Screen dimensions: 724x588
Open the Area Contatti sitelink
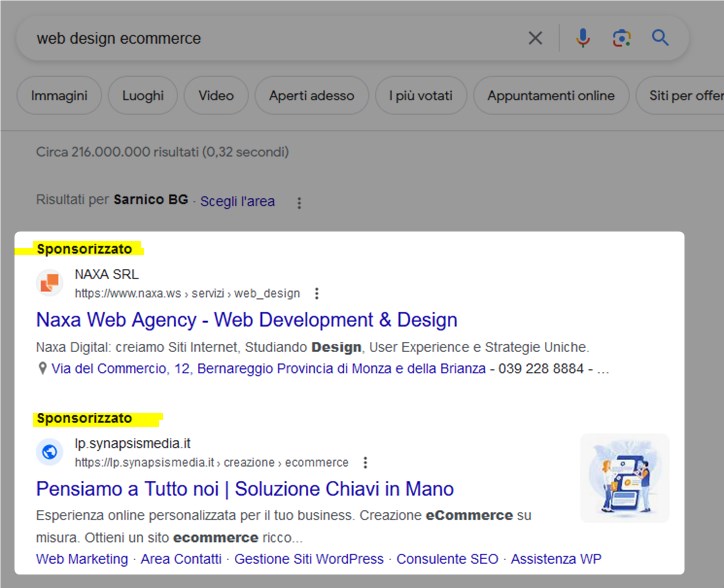[x=181, y=559]
